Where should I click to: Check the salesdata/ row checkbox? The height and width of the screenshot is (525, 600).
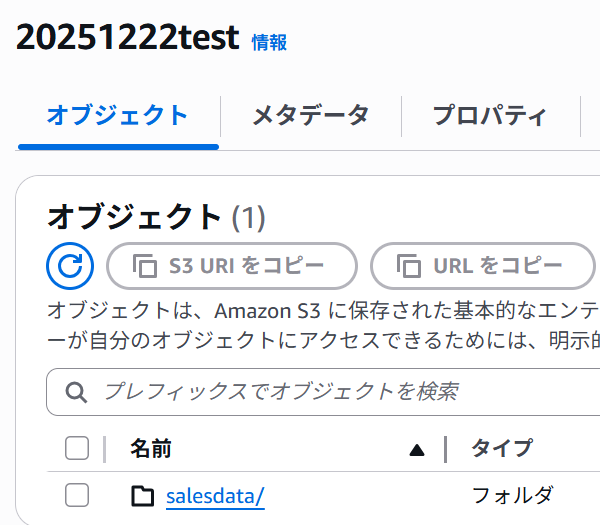[x=77, y=495]
